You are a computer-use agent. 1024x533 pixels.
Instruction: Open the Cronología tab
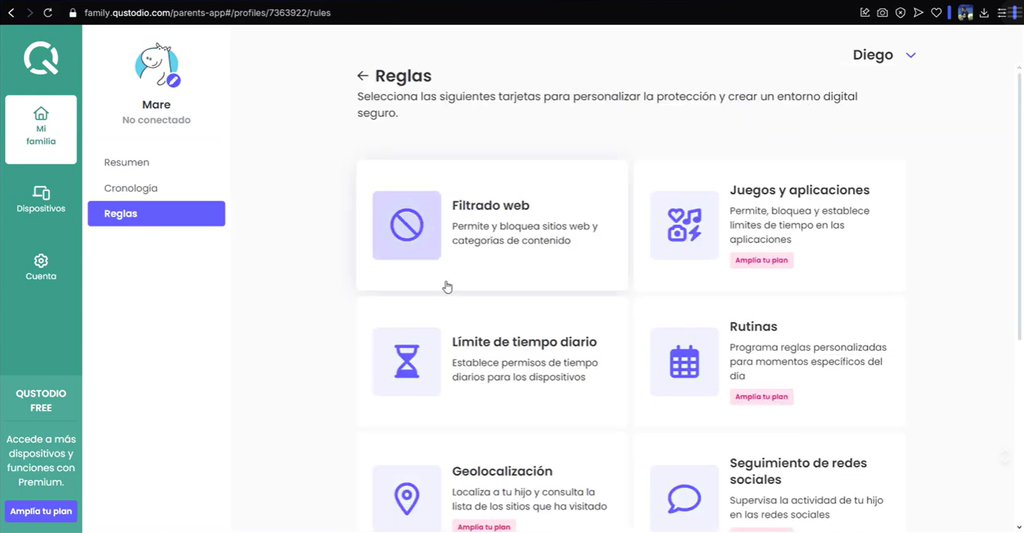click(131, 188)
